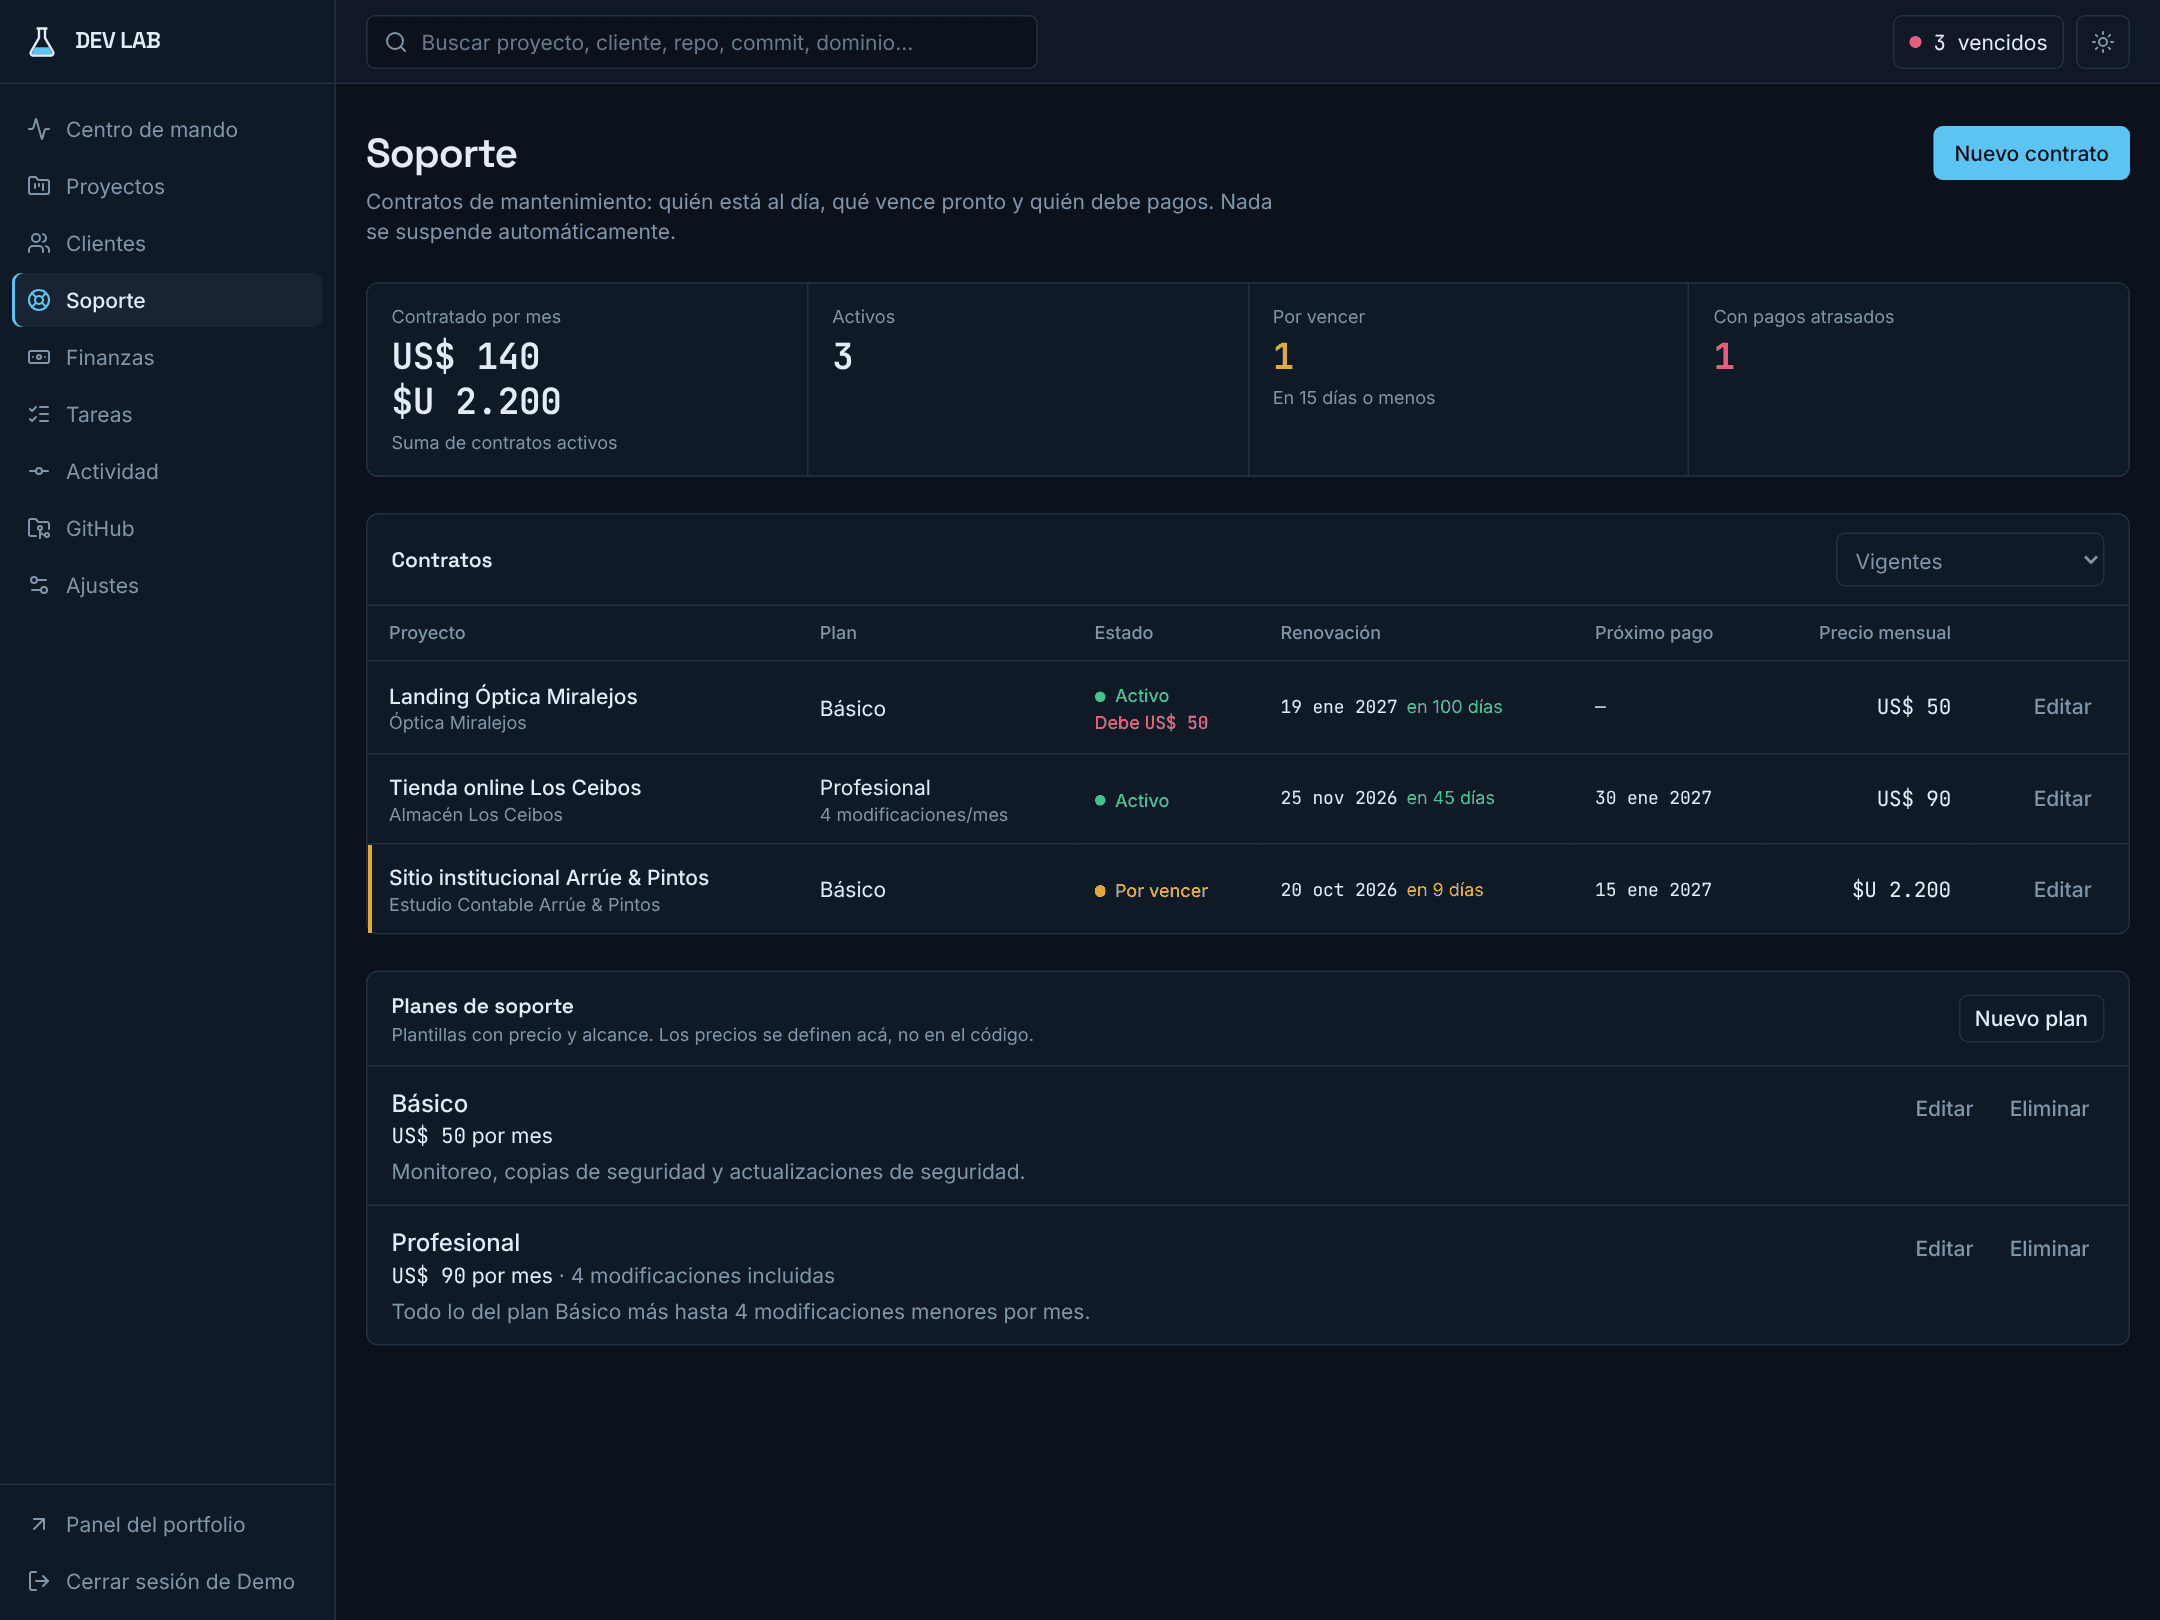Open the Vigentes contracts filter dropdown

point(1969,560)
